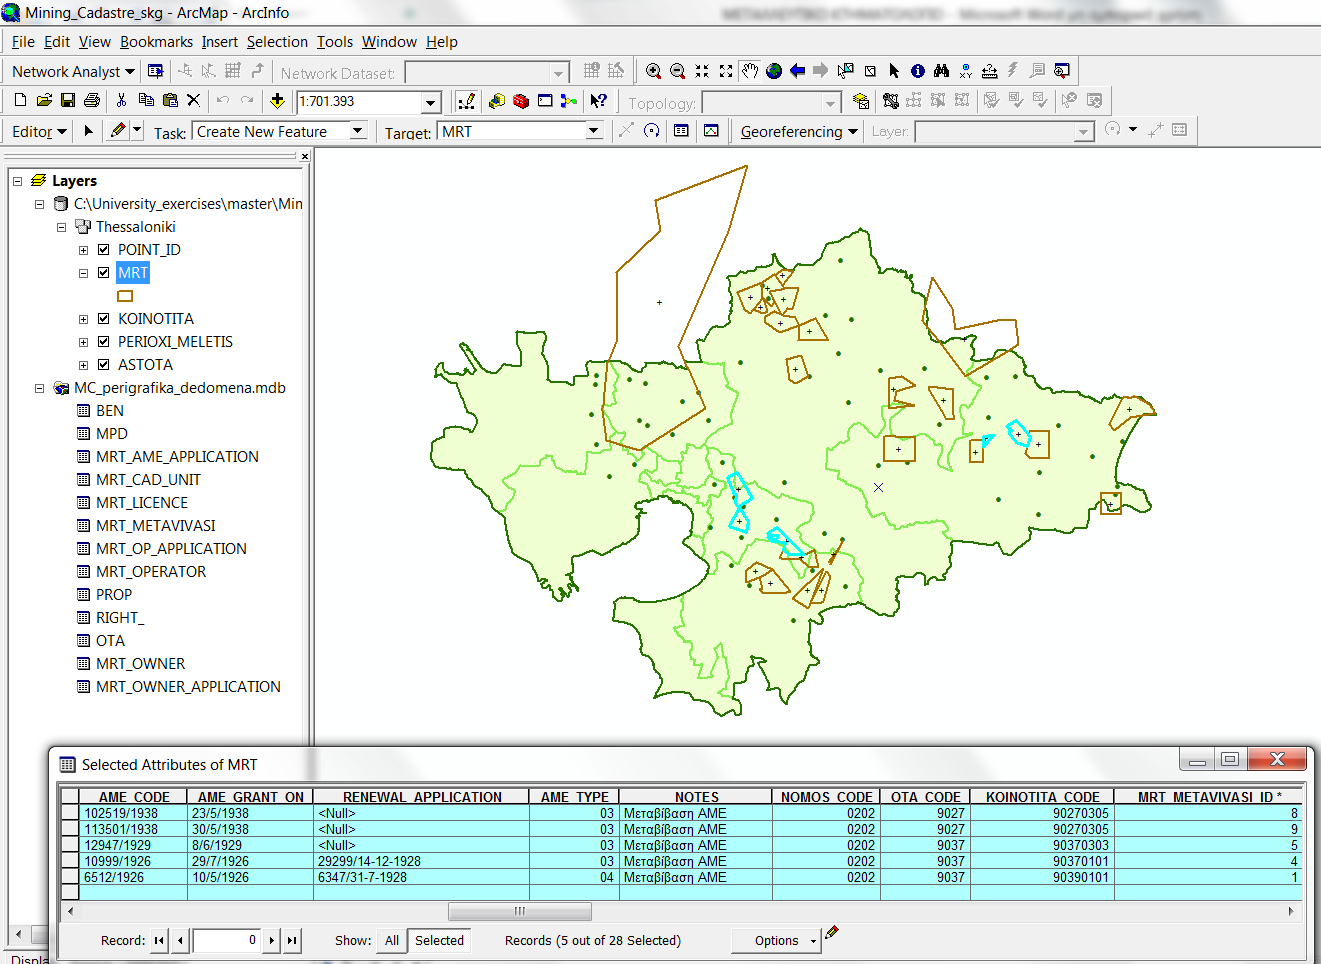Open the Georeferencing dropdown menu
Viewport: 1321px width, 964px height.
[799, 132]
